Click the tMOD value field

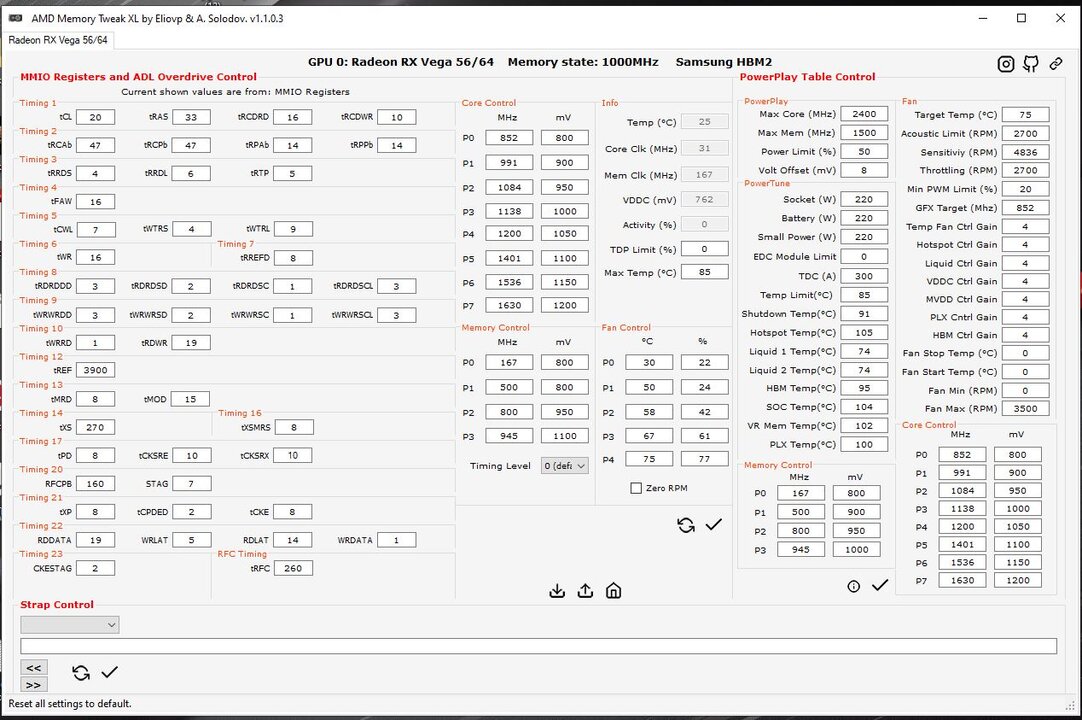190,399
